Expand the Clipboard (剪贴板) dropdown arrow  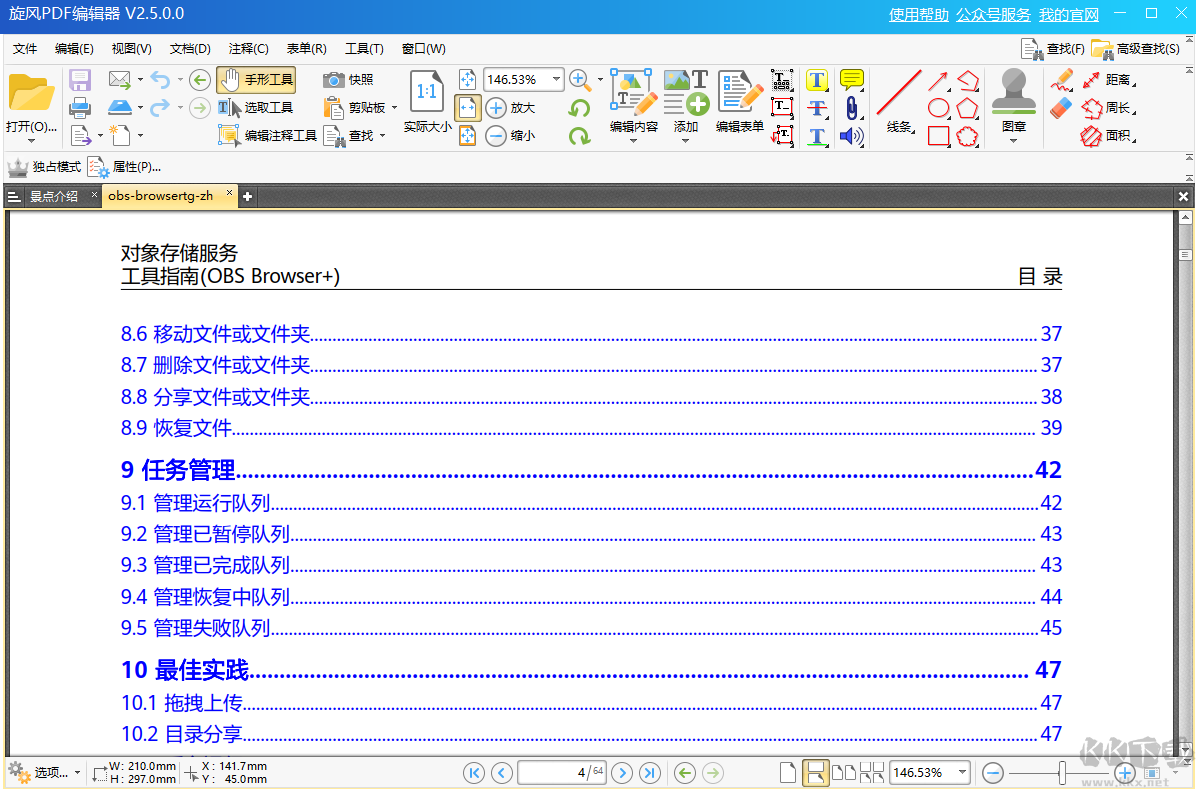pos(394,108)
